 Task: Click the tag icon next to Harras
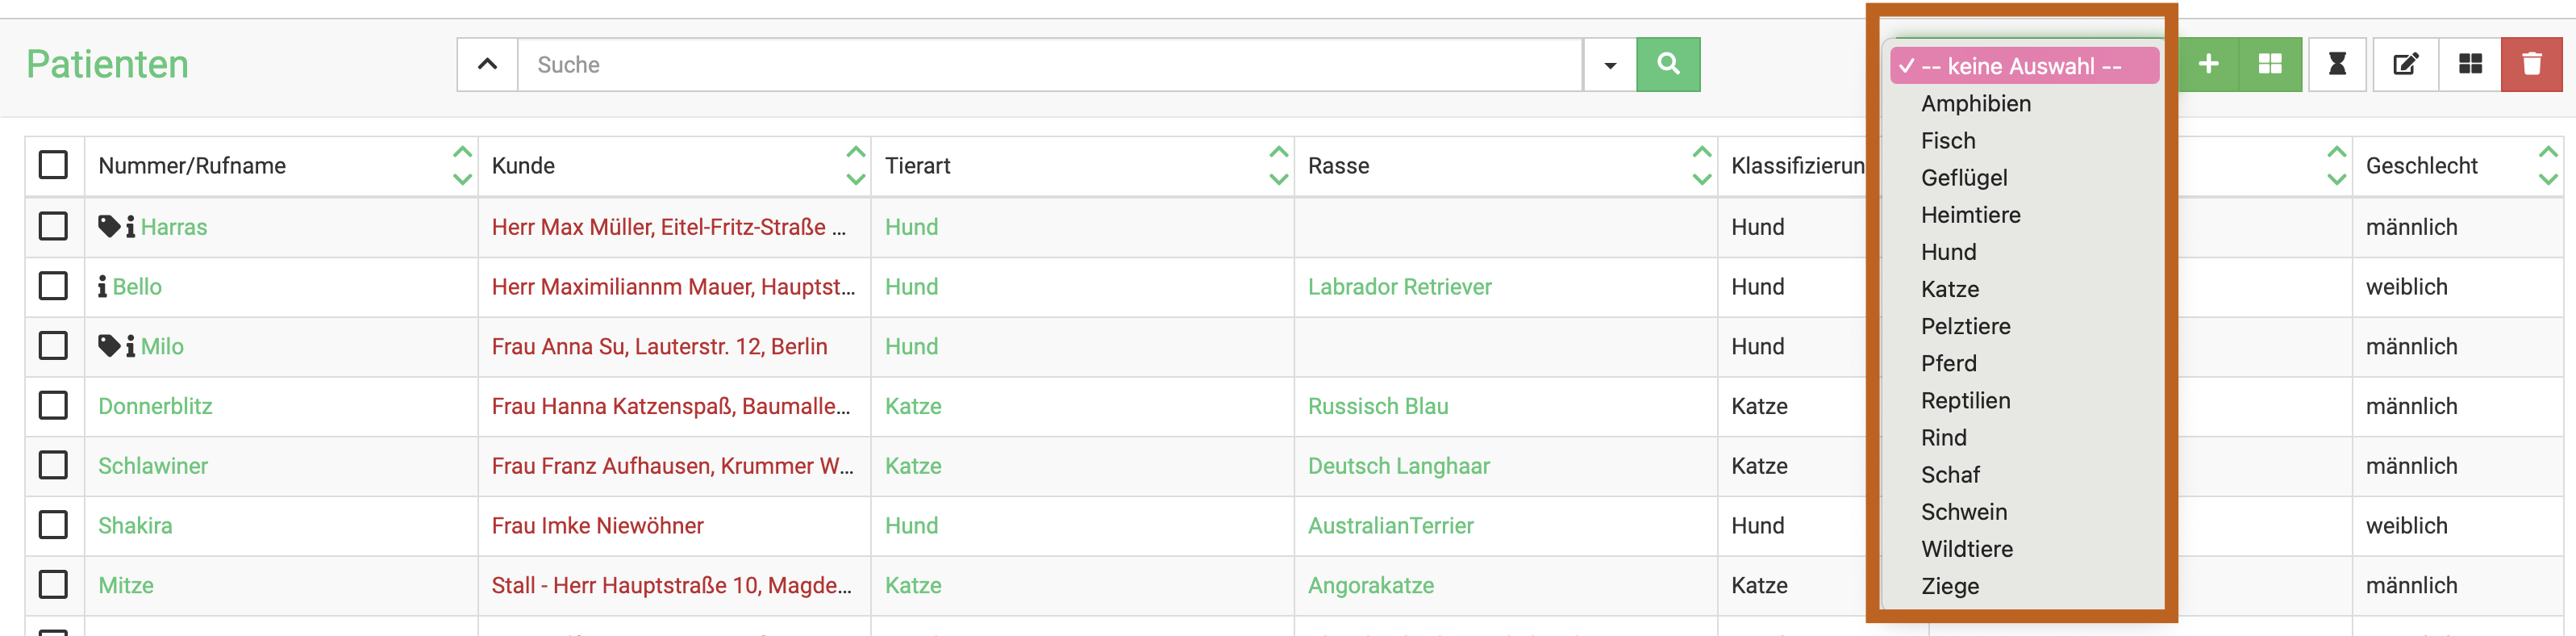tap(109, 226)
